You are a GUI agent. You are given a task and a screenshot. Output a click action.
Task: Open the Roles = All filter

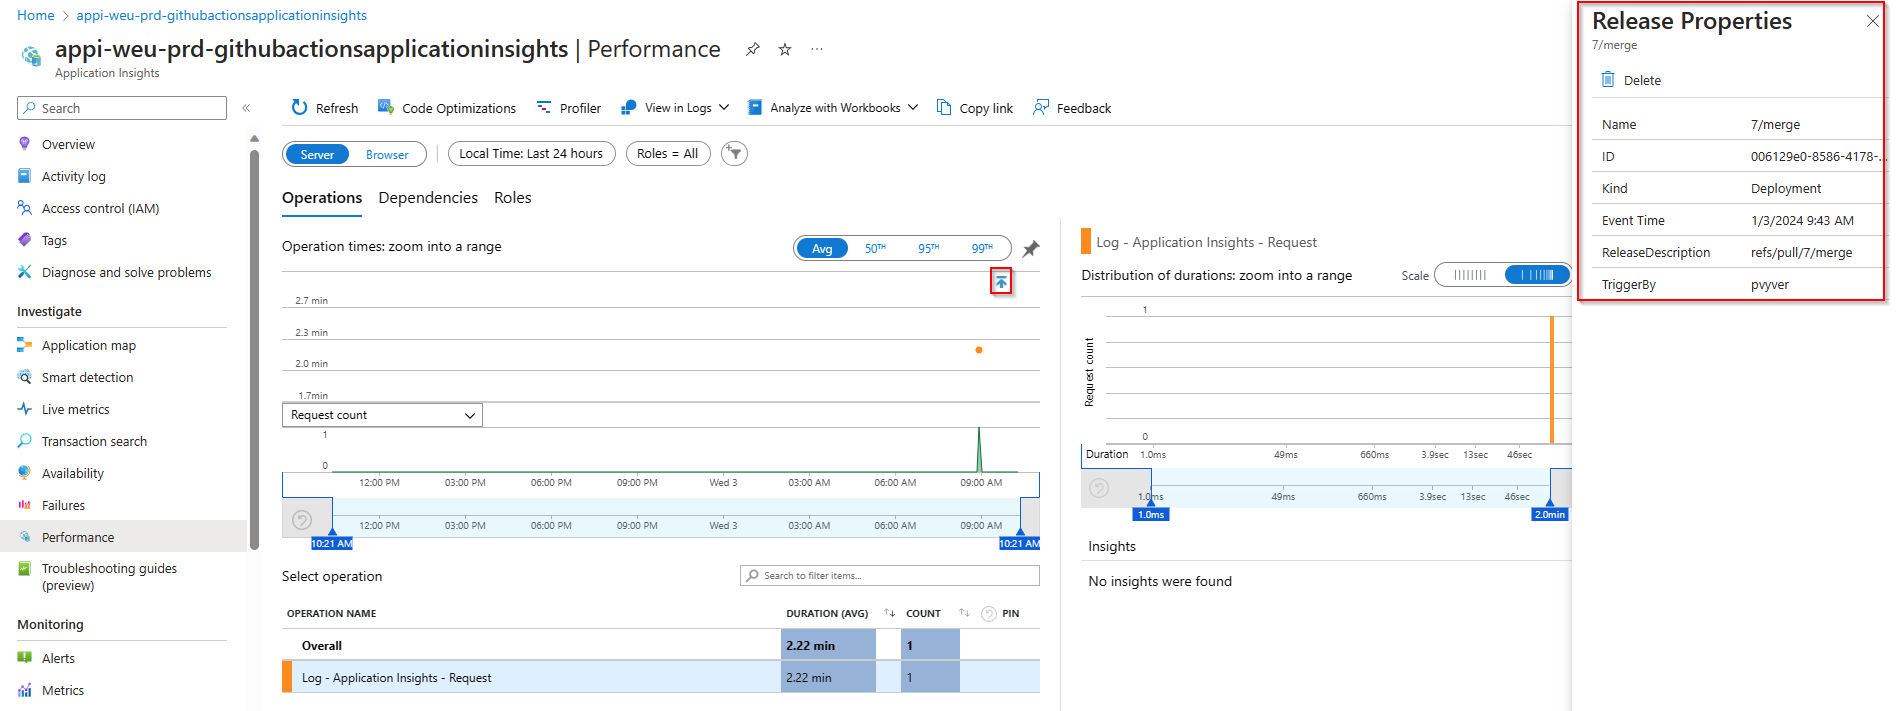668,153
